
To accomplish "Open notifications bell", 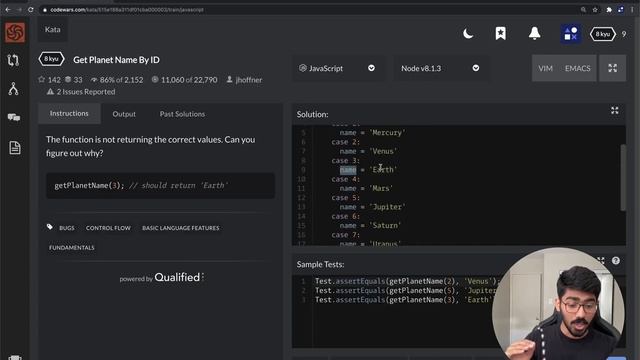I will 534,33.
